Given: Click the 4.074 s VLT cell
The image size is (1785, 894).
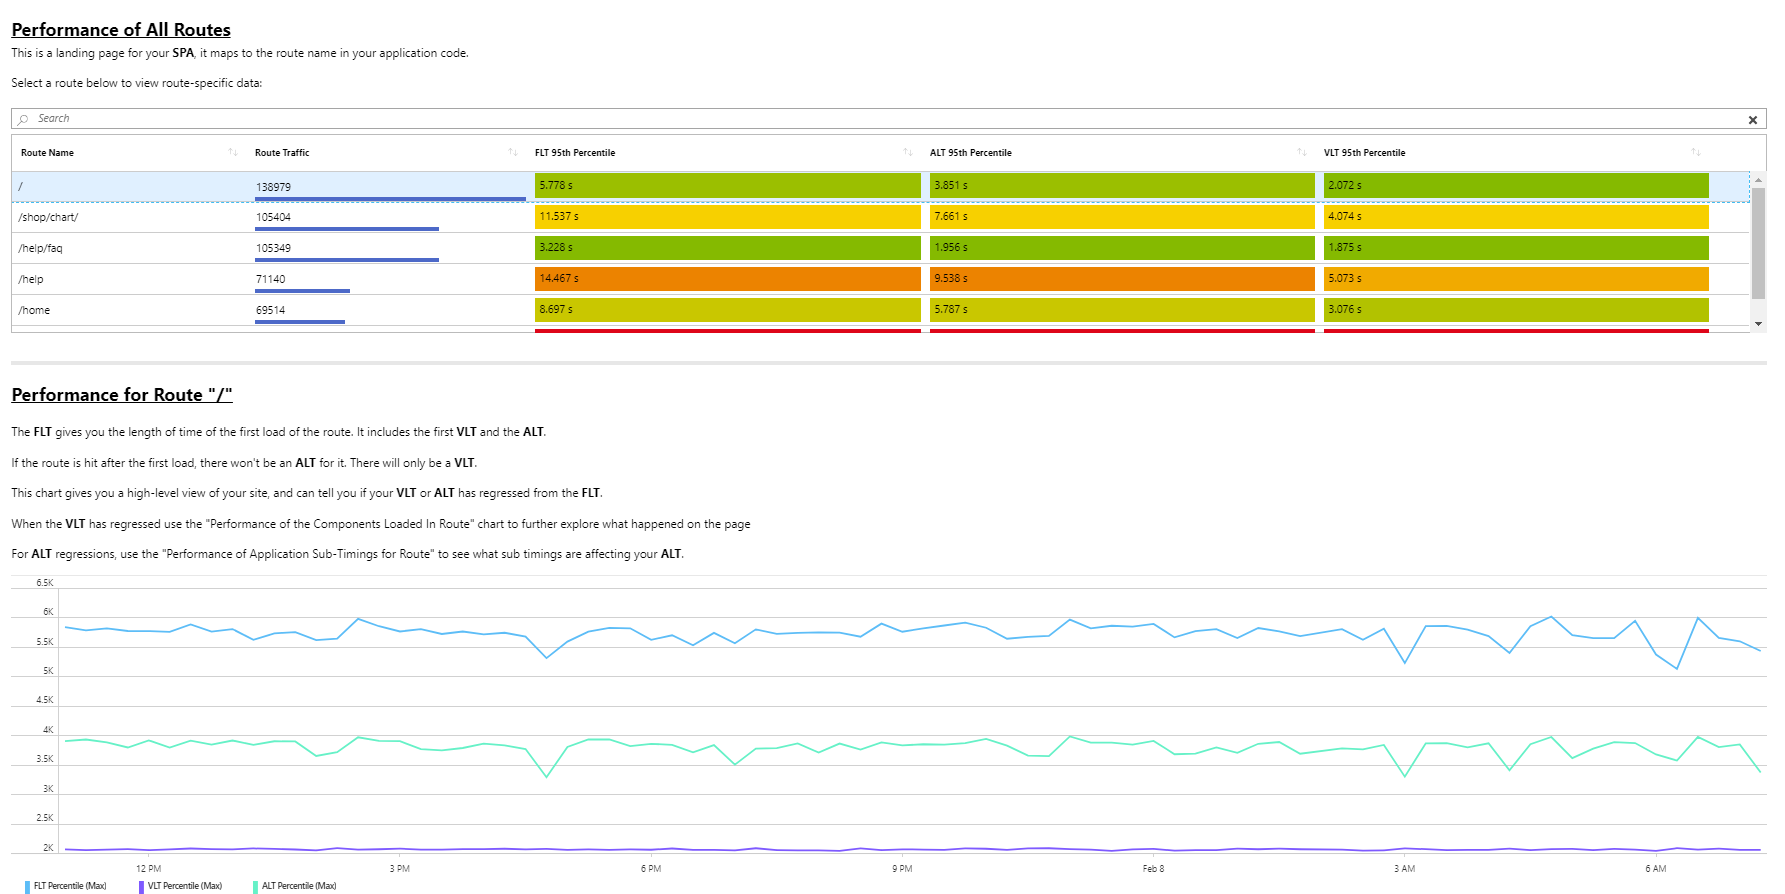Looking at the screenshot, I should click(x=1516, y=216).
